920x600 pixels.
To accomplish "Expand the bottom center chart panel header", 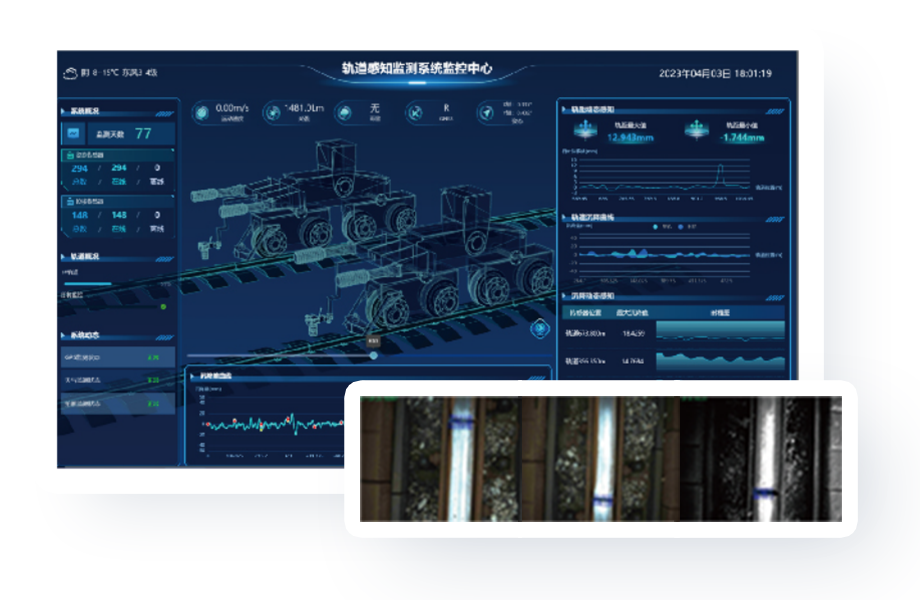I will click(368, 376).
